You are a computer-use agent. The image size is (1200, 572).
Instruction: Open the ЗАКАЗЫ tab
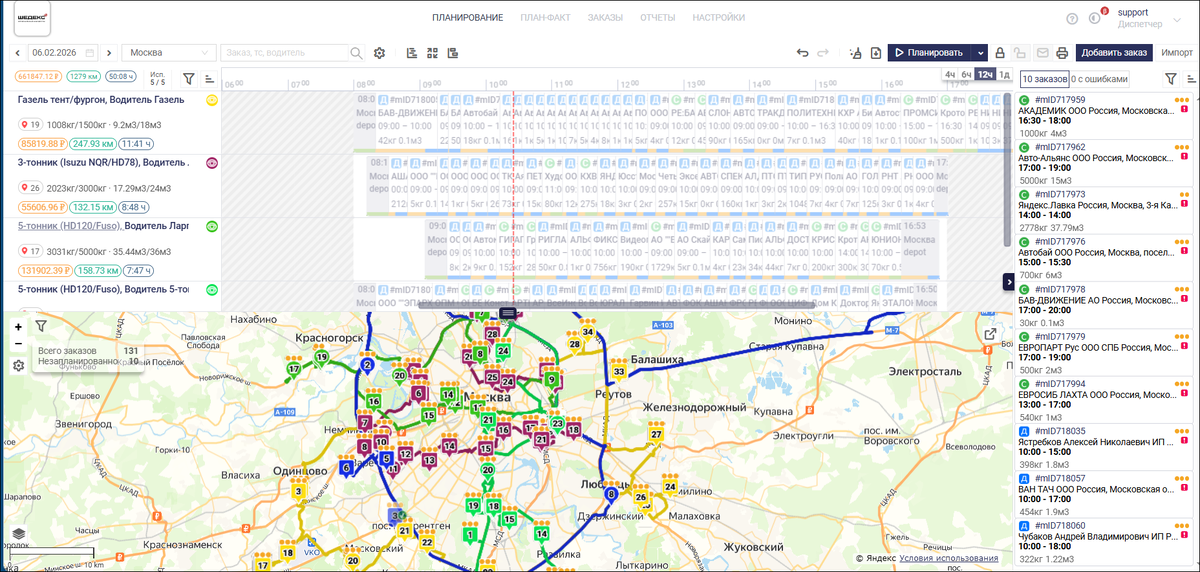coord(605,18)
